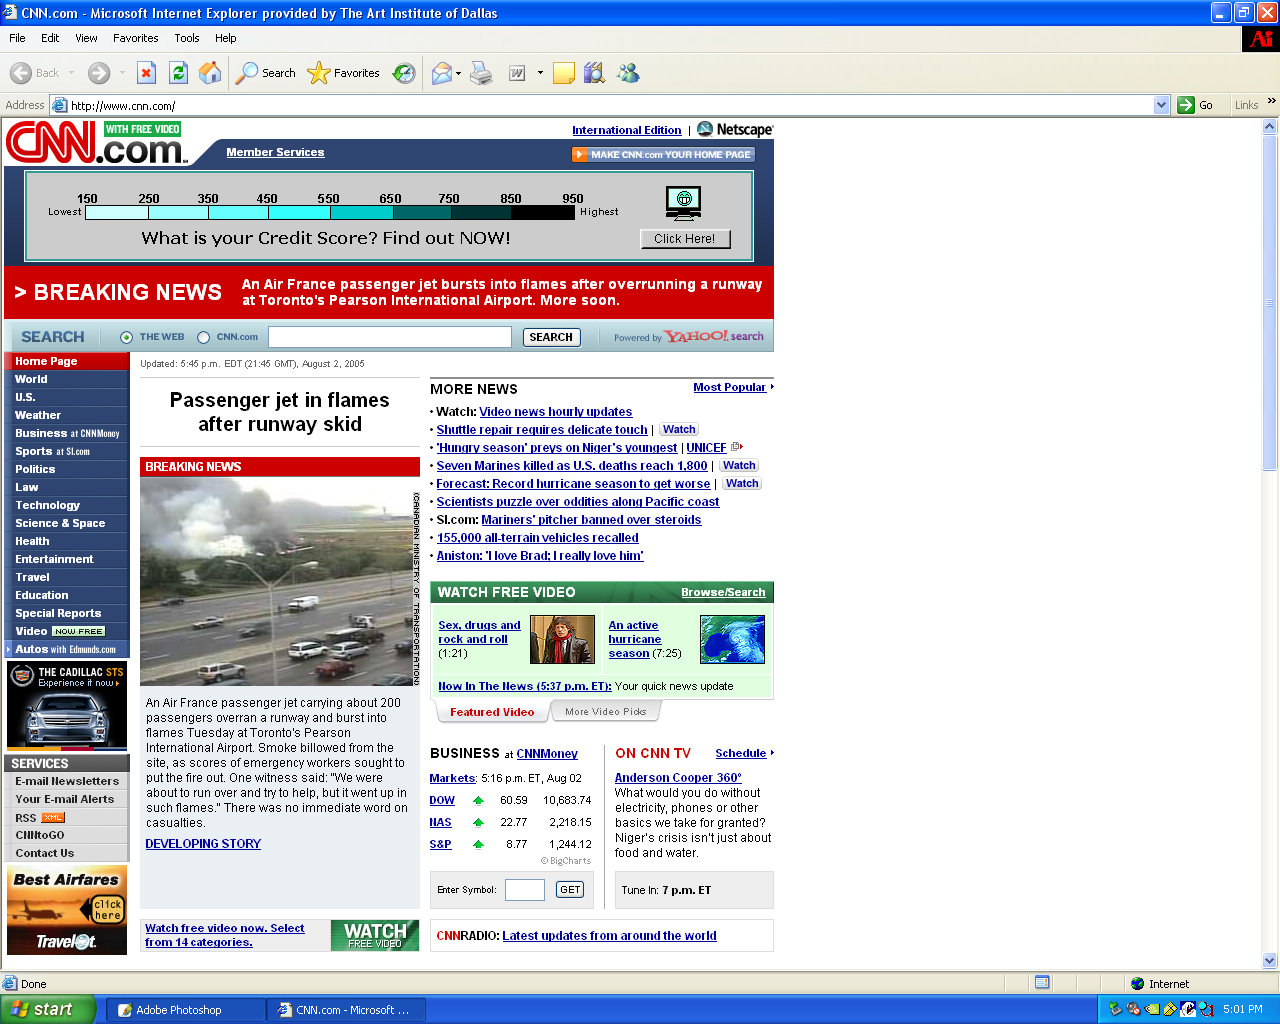Open the Edit menu
This screenshot has height=1024, width=1280.
coord(50,38)
